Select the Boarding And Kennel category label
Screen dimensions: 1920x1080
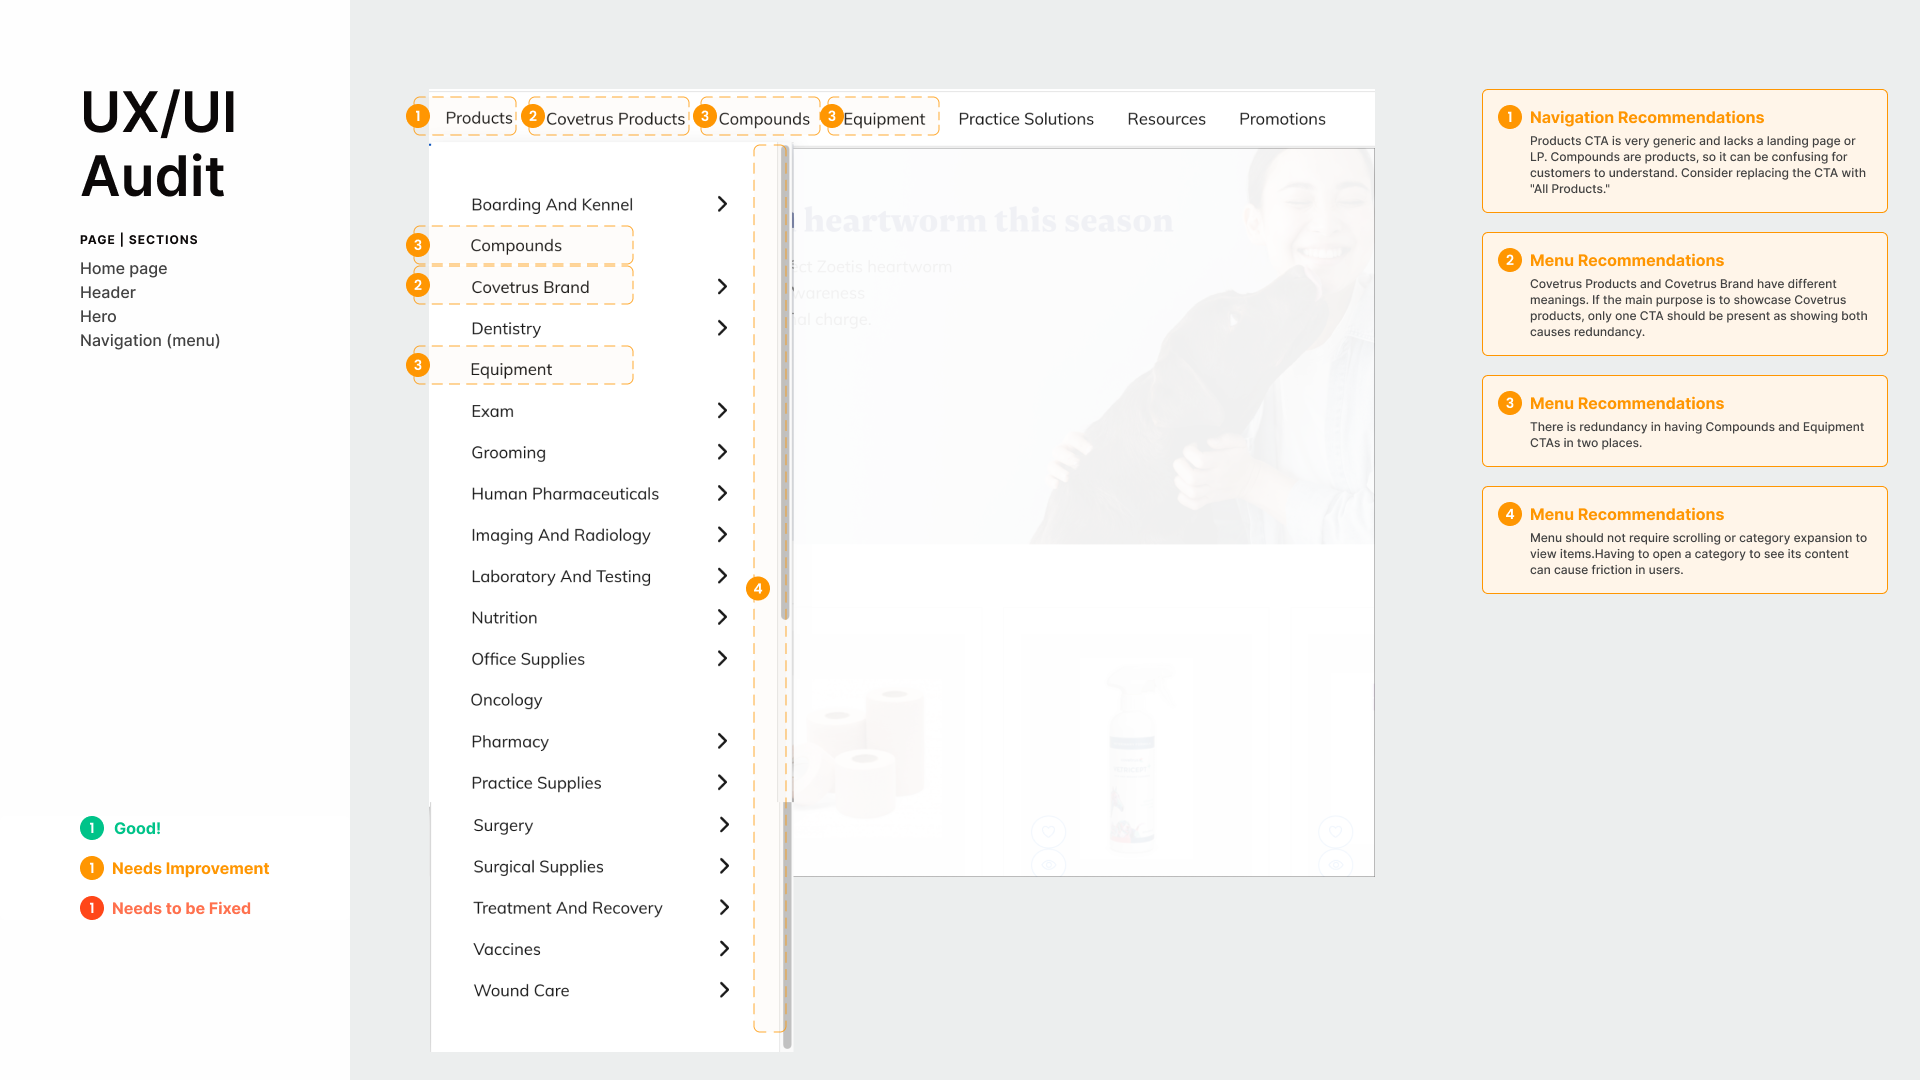[552, 205]
